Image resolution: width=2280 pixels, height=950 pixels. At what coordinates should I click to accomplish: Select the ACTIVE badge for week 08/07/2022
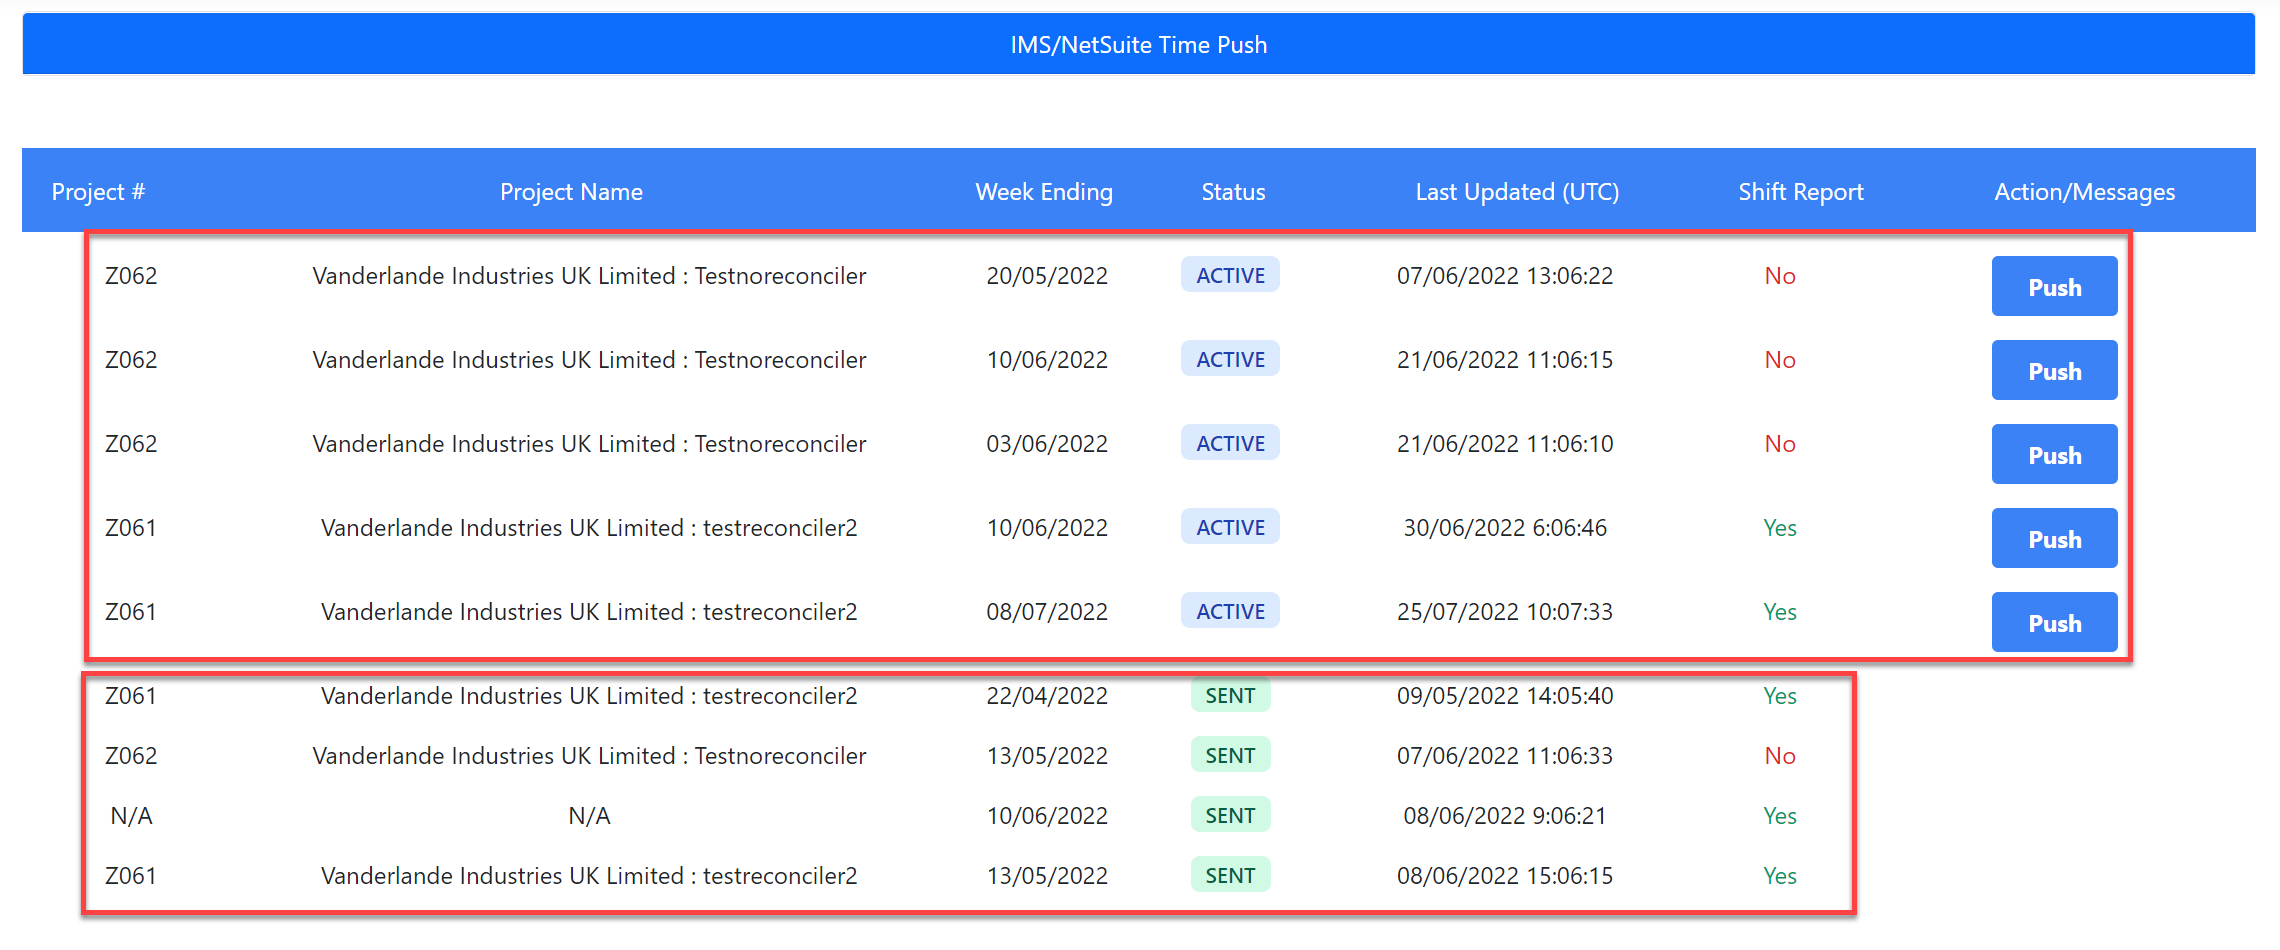1230,611
